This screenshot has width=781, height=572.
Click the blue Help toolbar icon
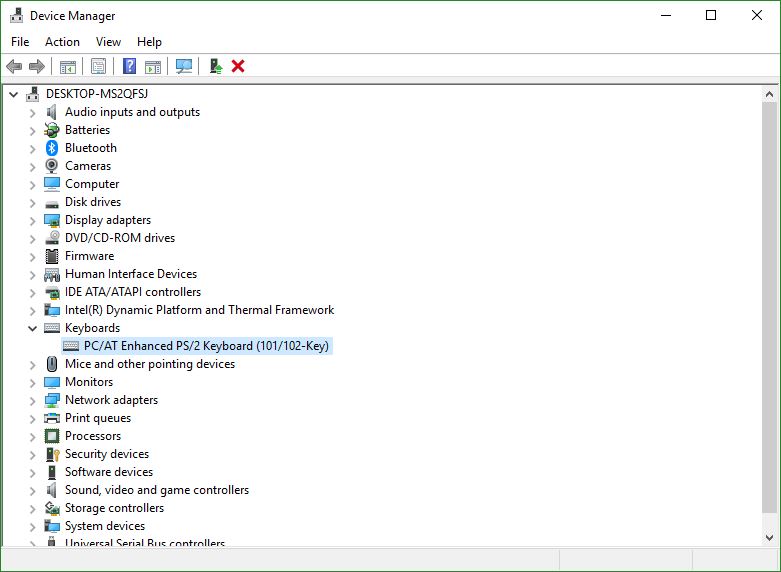(x=130, y=66)
